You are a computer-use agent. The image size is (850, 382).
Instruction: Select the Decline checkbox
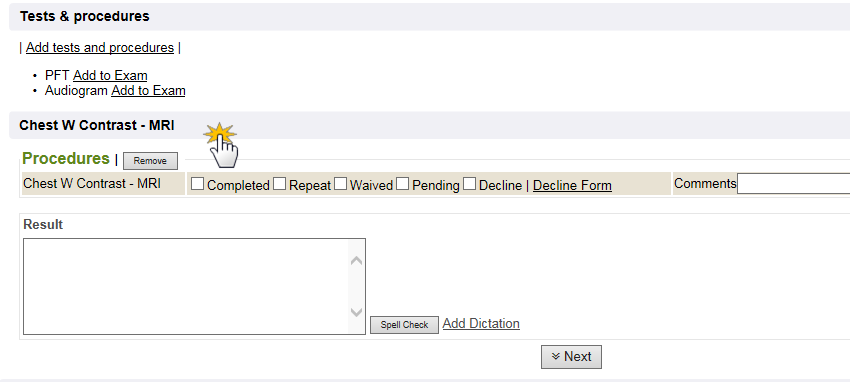(469, 184)
